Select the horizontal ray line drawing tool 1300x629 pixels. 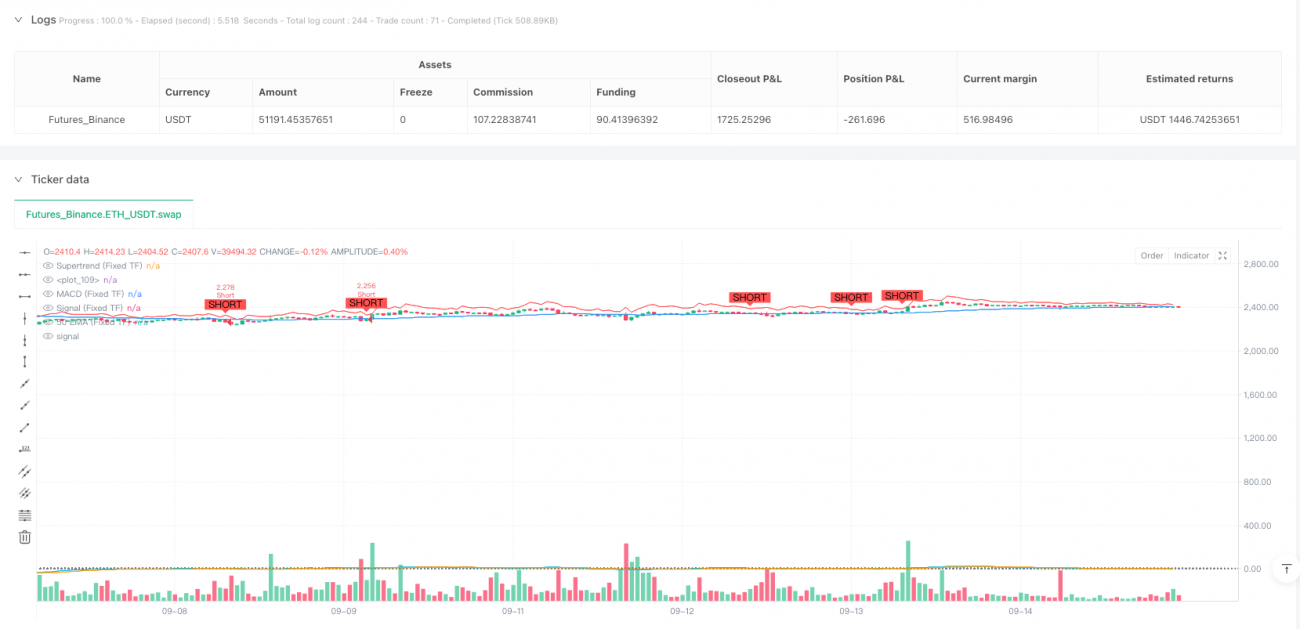tap(25, 275)
